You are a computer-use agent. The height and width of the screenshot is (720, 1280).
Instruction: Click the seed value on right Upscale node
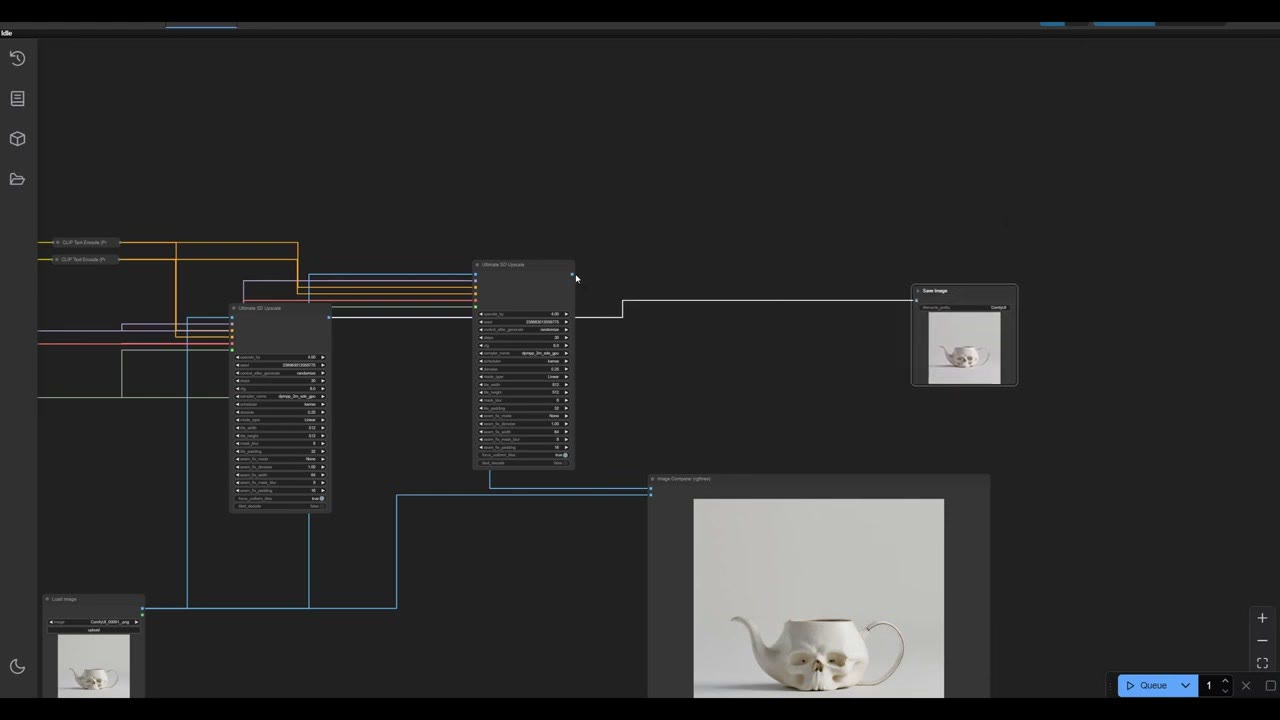point(523,322)
